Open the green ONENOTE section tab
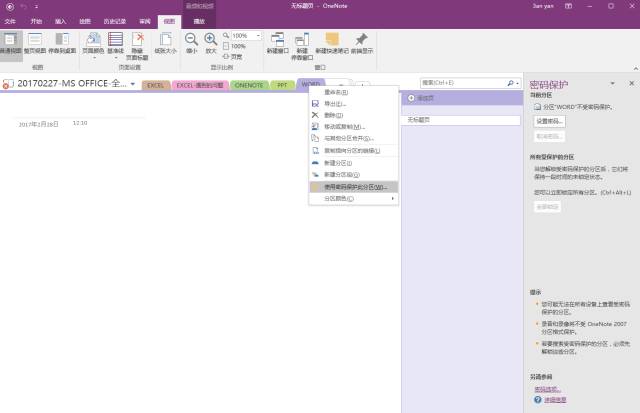The image size is (640, 413). [249, 85]
